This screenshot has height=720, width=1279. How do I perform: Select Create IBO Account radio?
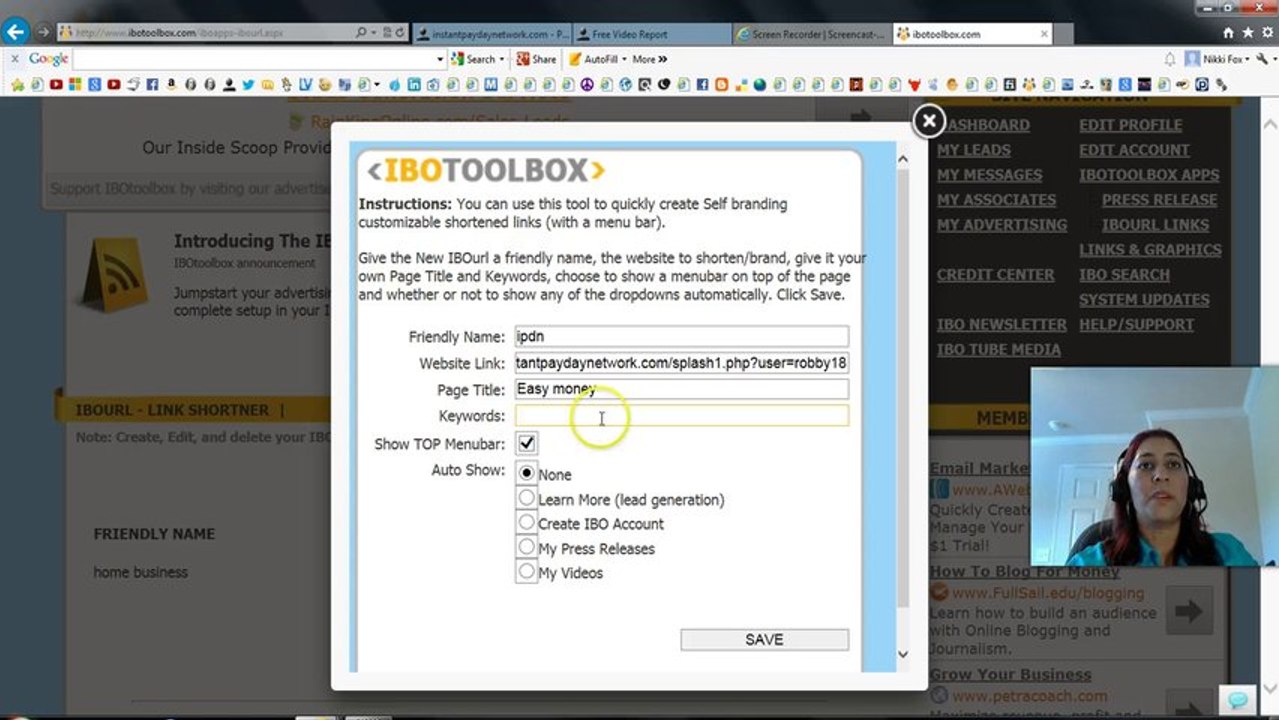coord(526,522)
